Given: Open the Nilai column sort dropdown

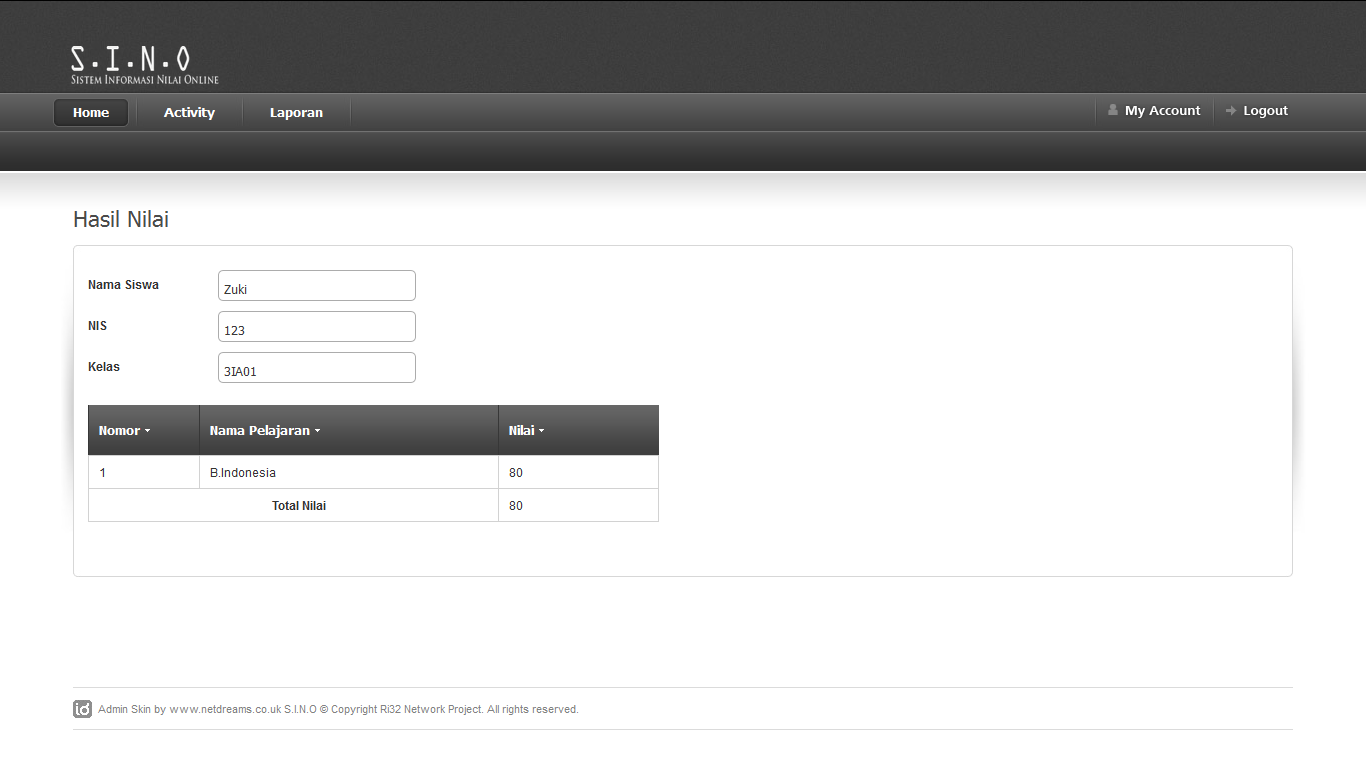Looking at the screenshot, I should tap(540, 430).
